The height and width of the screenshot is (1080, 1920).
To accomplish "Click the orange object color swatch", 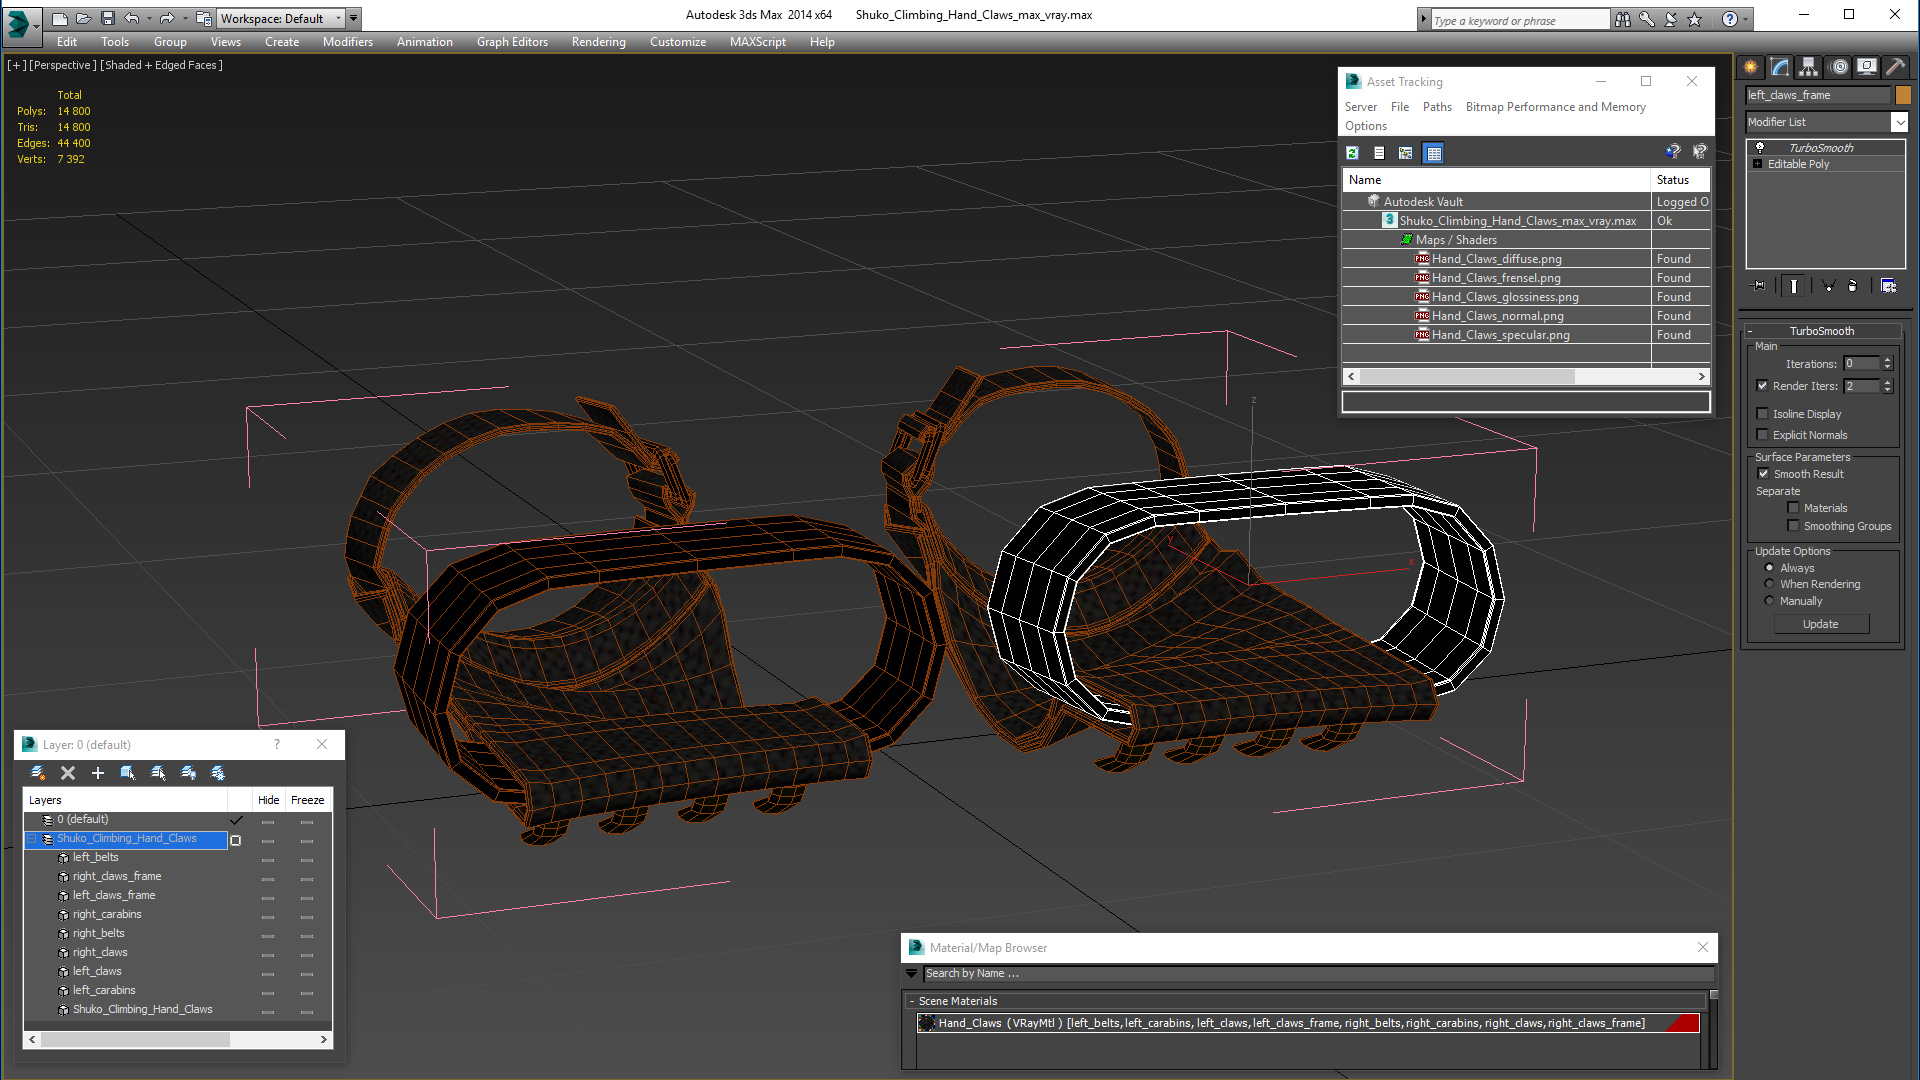I will click(1903, 95).
